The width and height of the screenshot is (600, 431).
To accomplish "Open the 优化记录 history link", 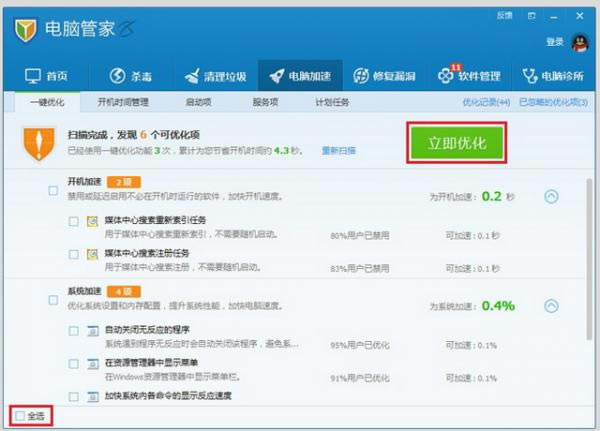I will (x=485, y=102).
